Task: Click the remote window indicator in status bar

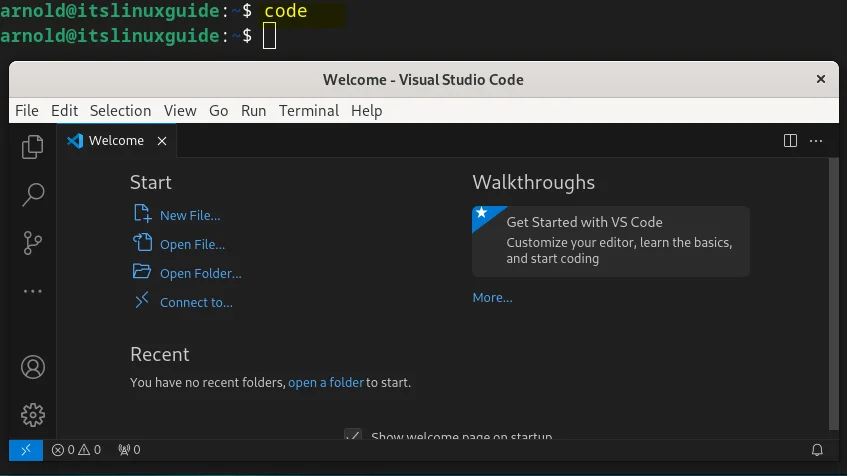Action: [x=26, y=450]
